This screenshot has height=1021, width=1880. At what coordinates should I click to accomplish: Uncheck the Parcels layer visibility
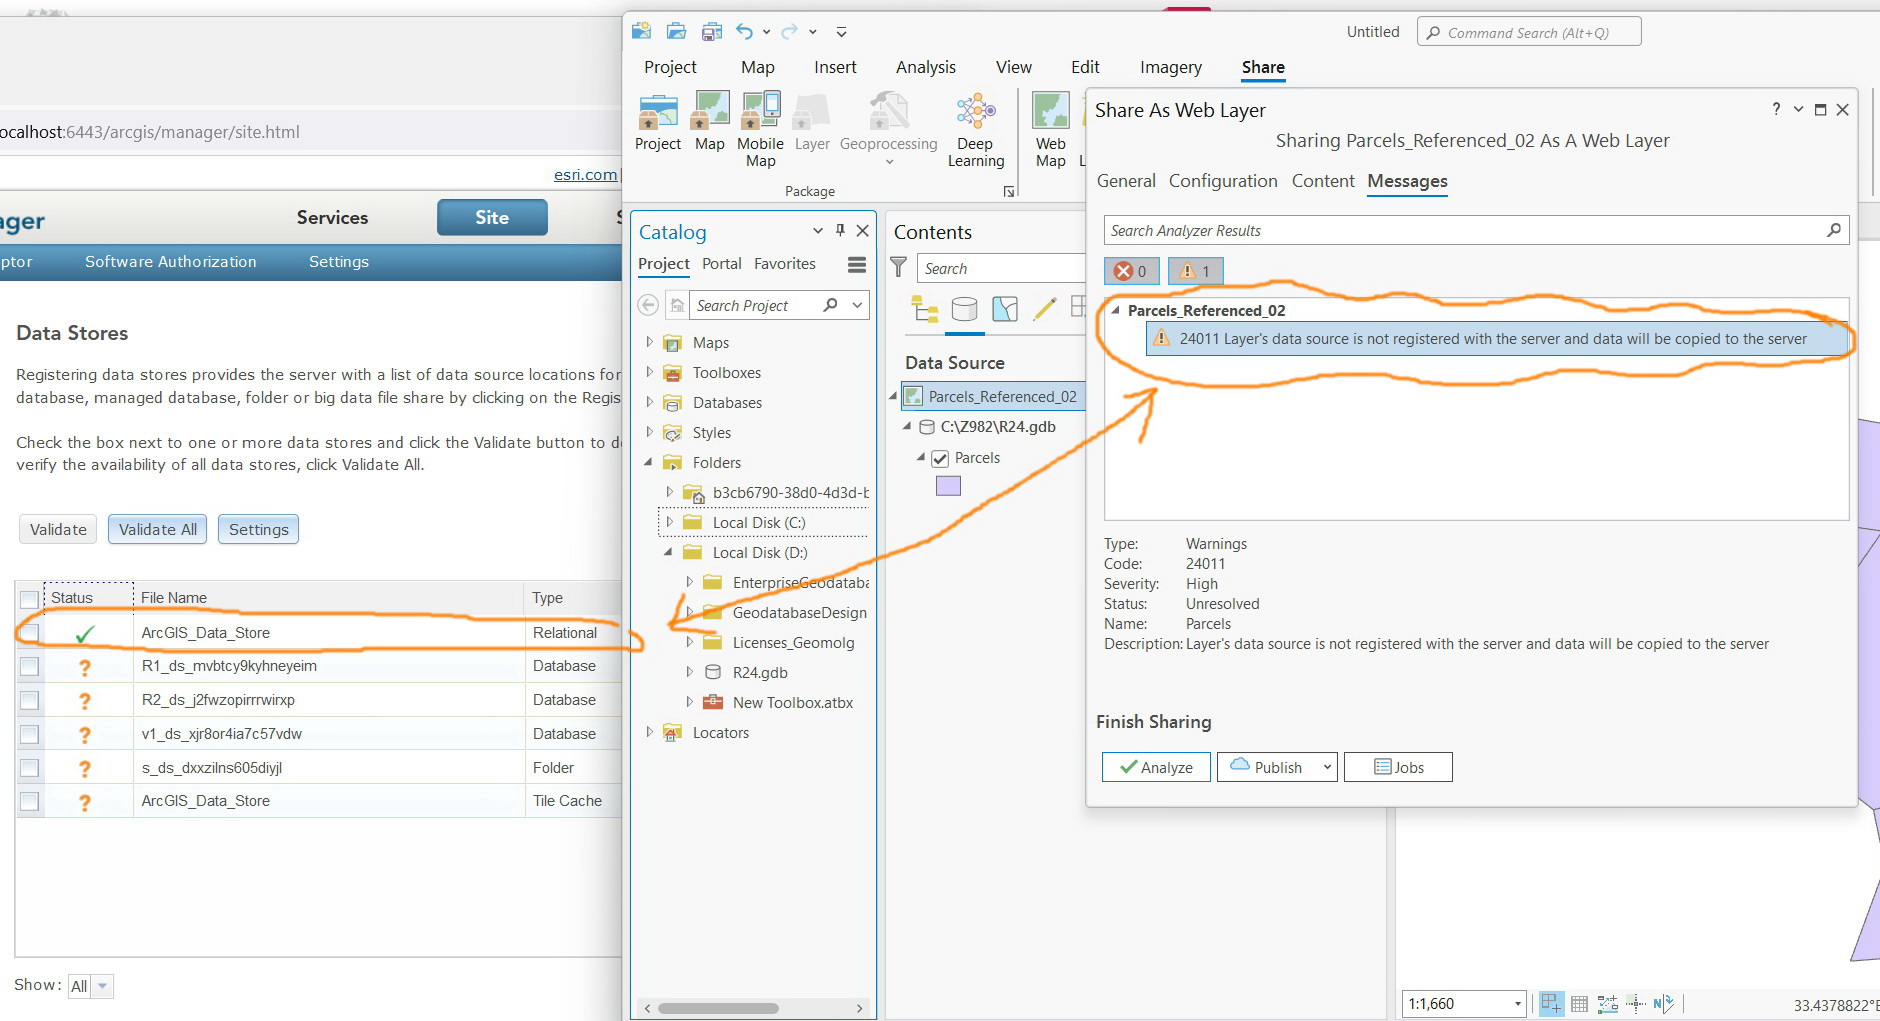(x=940, y=458)
